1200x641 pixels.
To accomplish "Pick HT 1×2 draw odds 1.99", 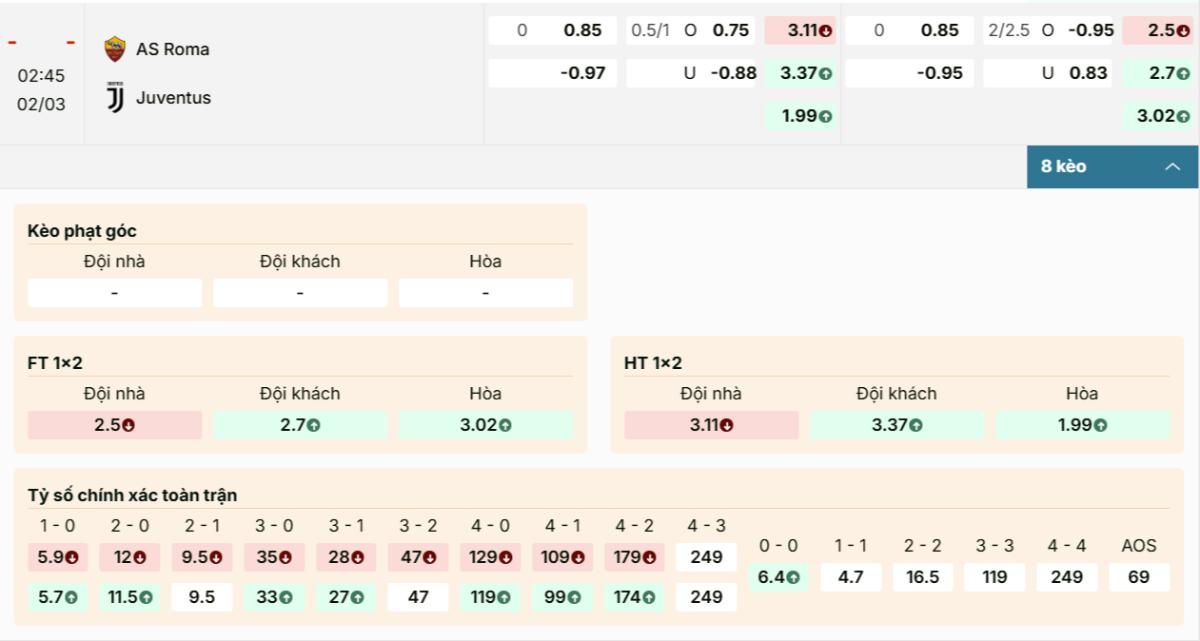I will (x=1082, y=425).
